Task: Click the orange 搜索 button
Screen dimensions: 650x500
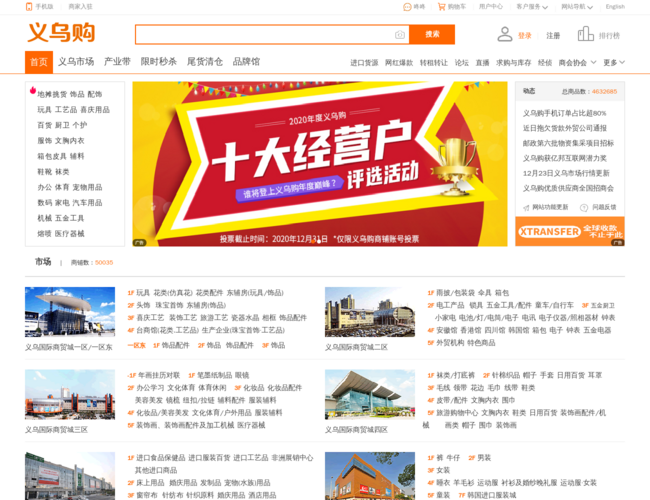Action: tap(432, 34)
